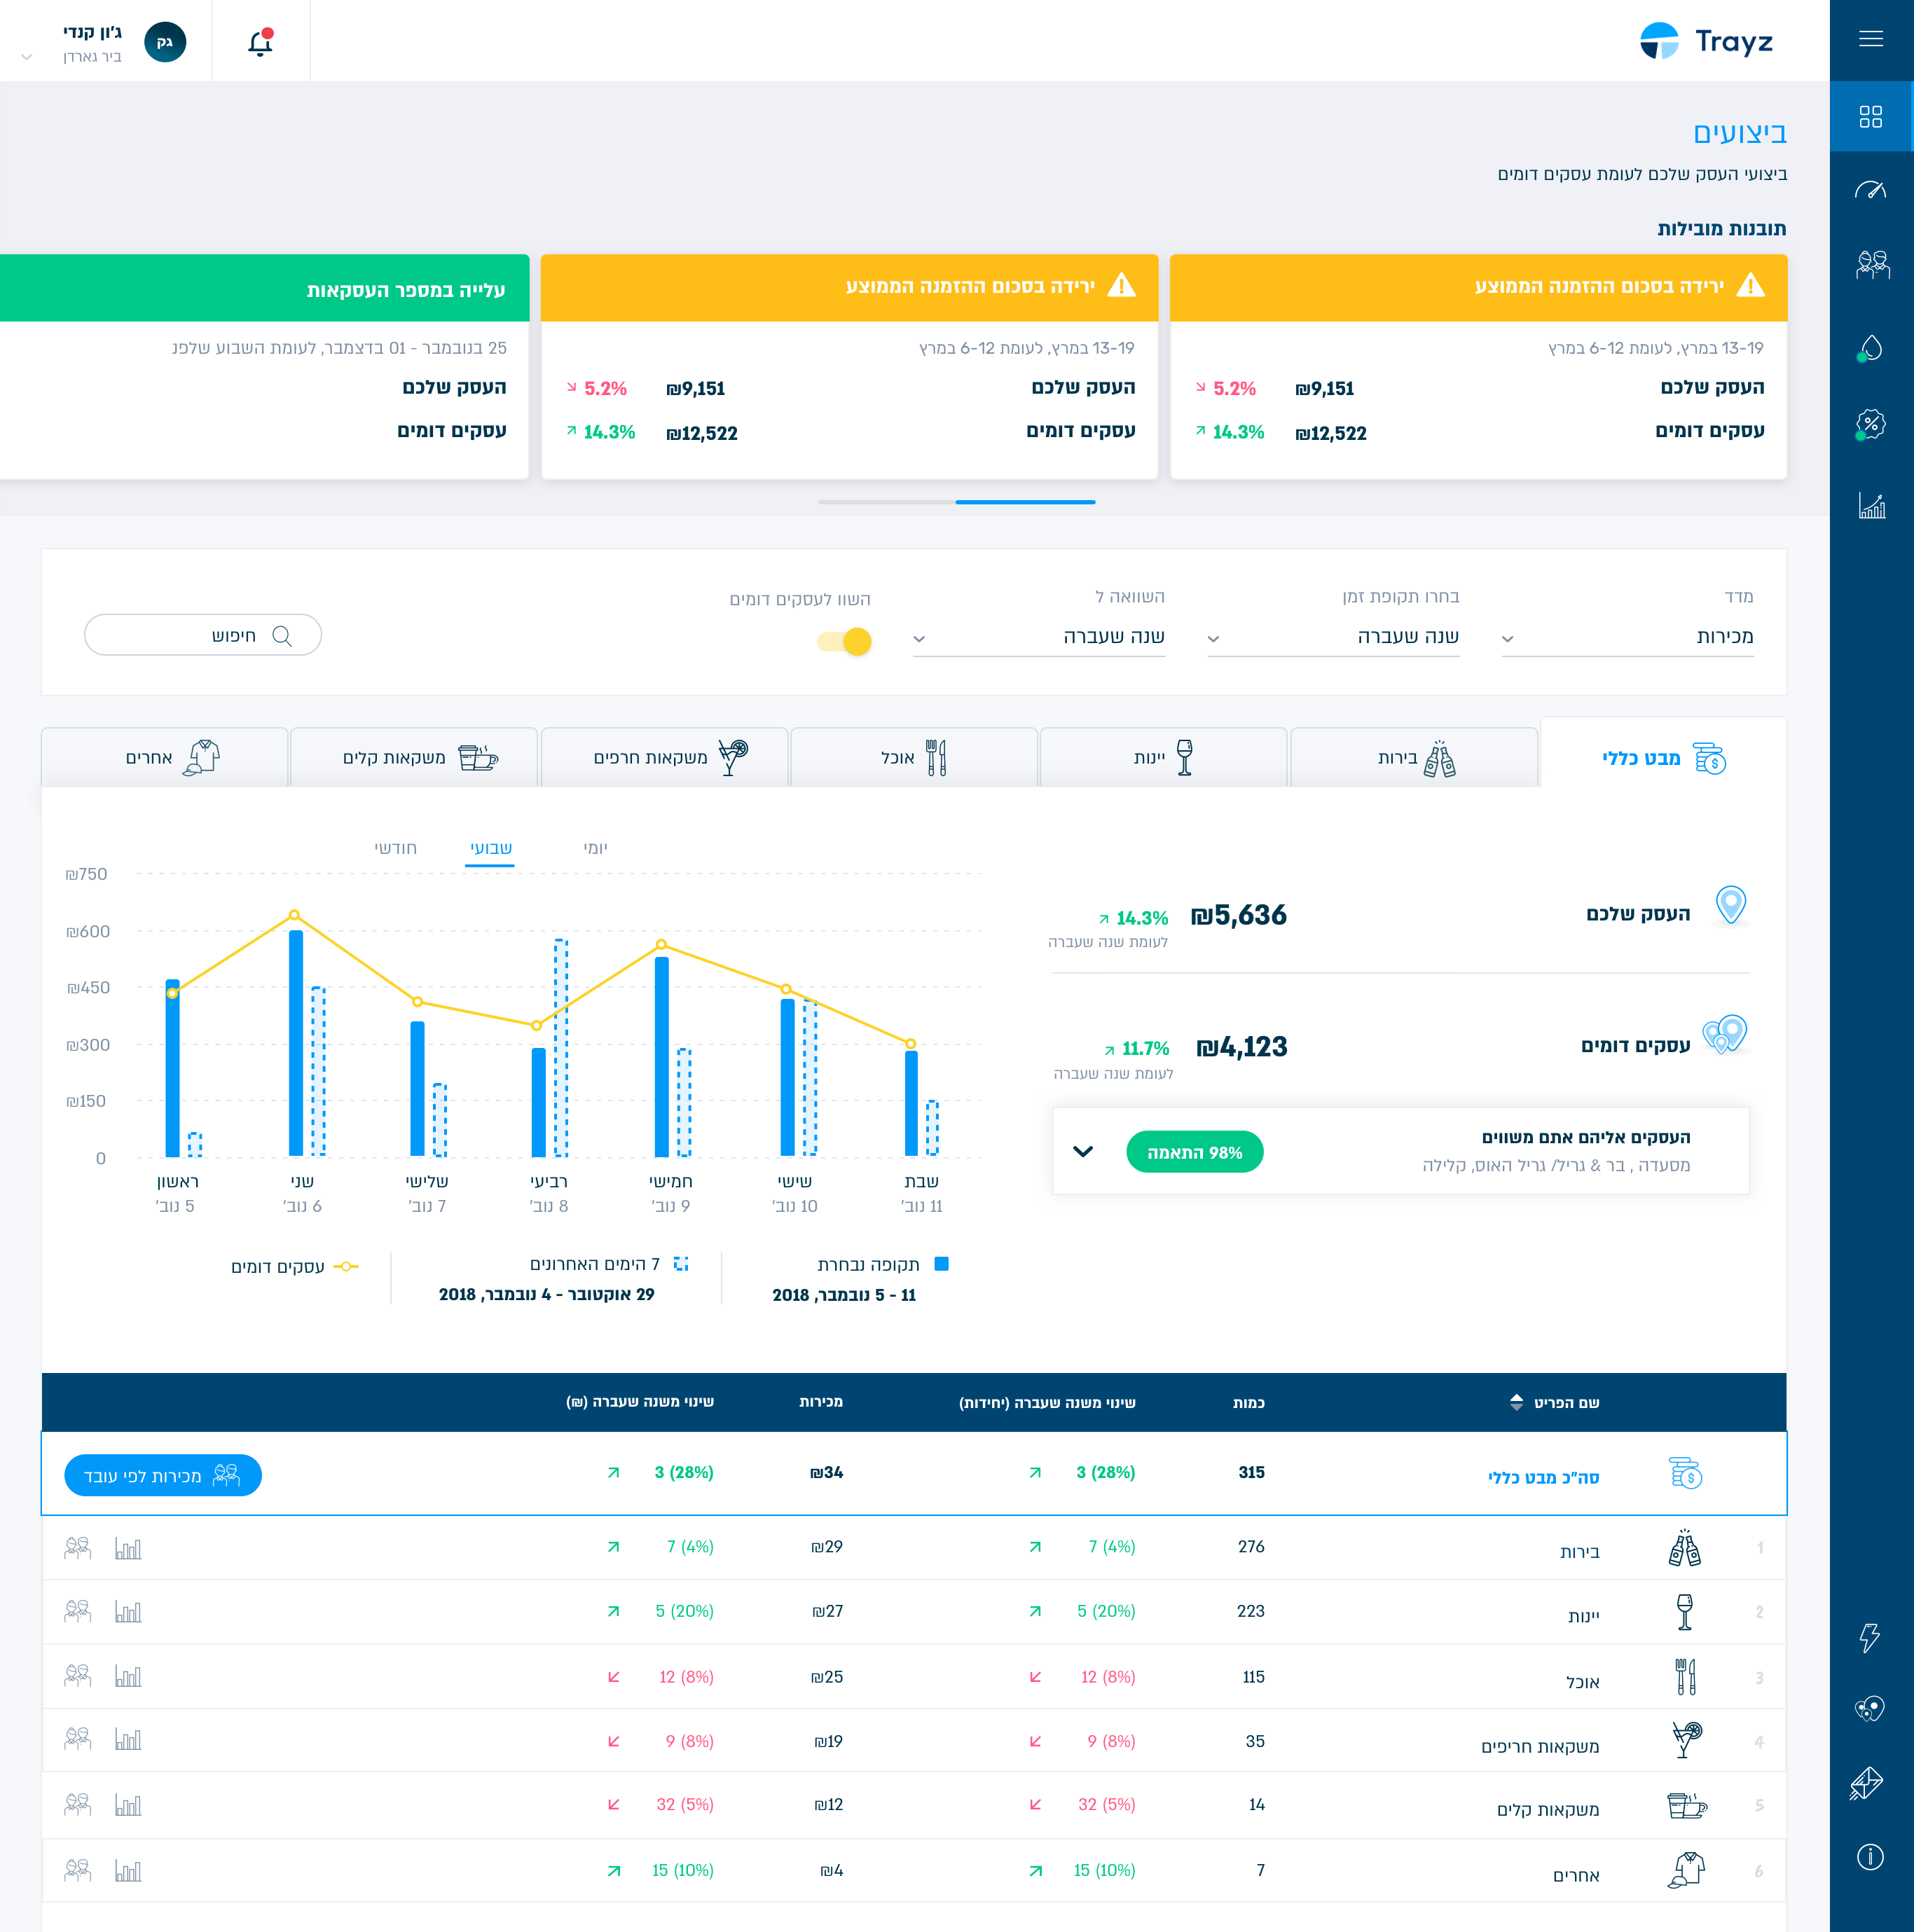Open the השוואה ל comparison dropdown
Screen dimensions: 1914x1932
click(x=1039, y=637)
